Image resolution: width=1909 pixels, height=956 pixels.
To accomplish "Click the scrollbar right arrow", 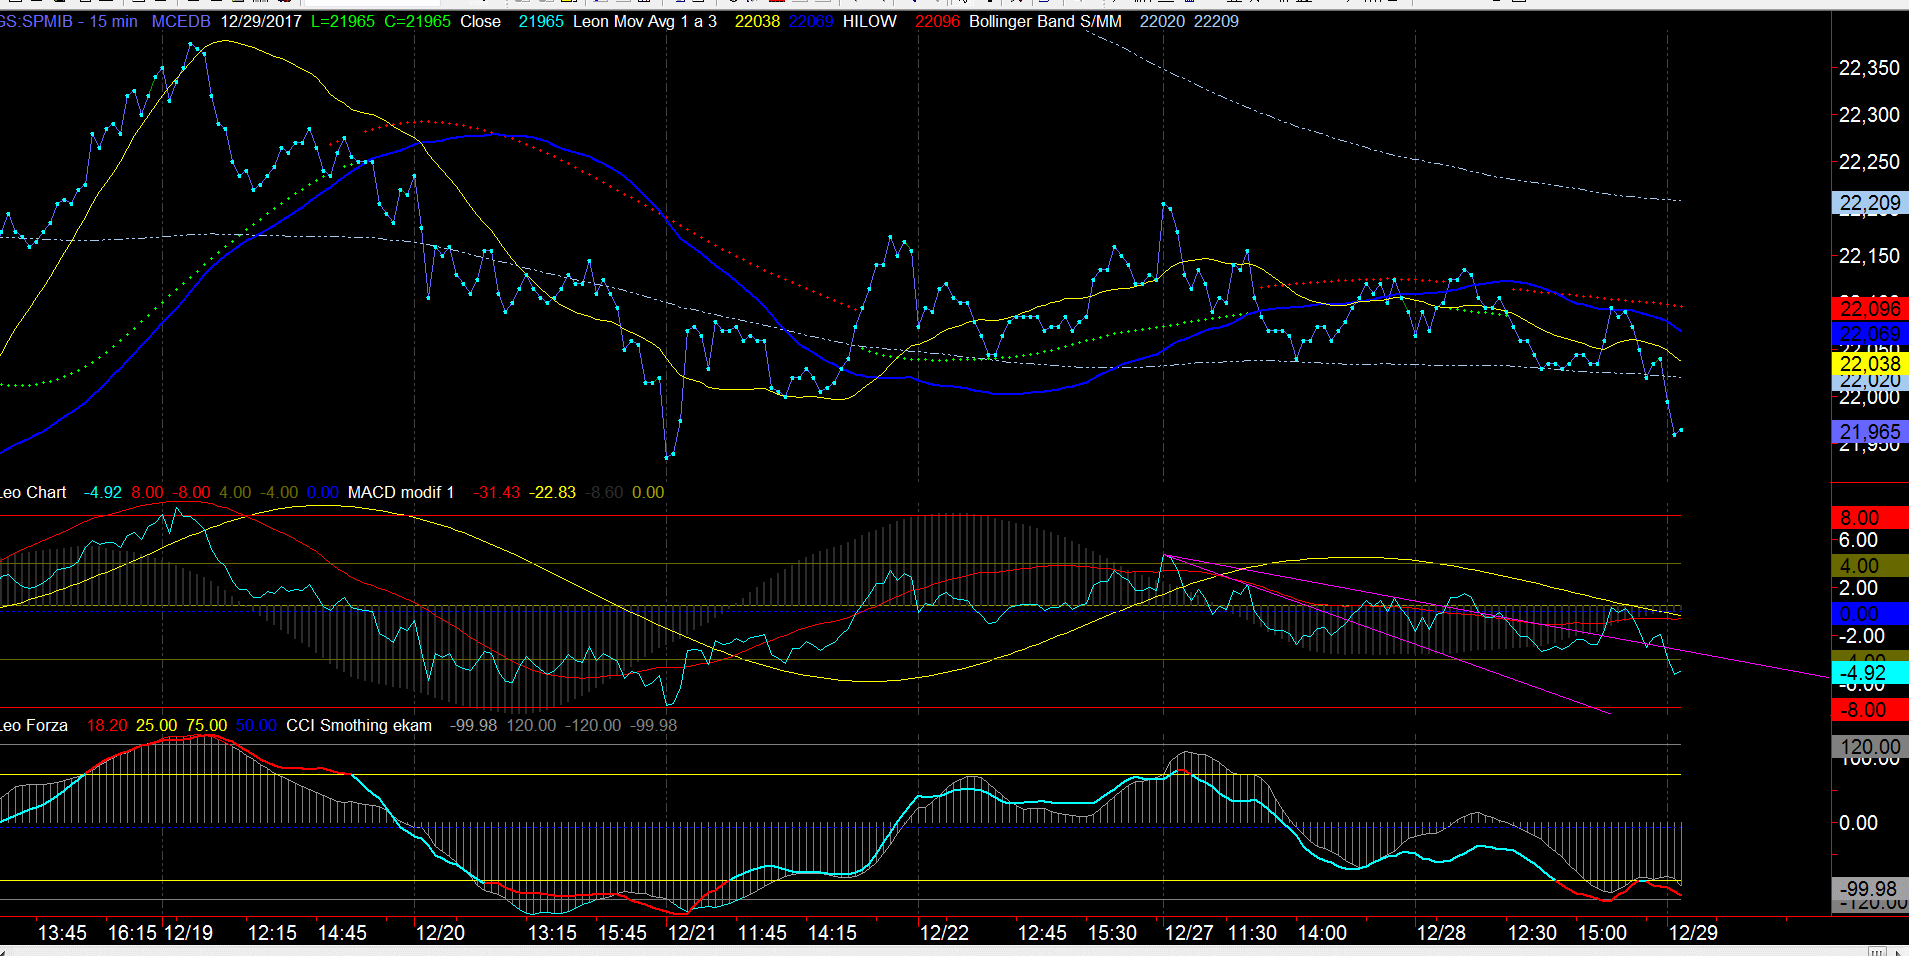I will point(1899,951).
